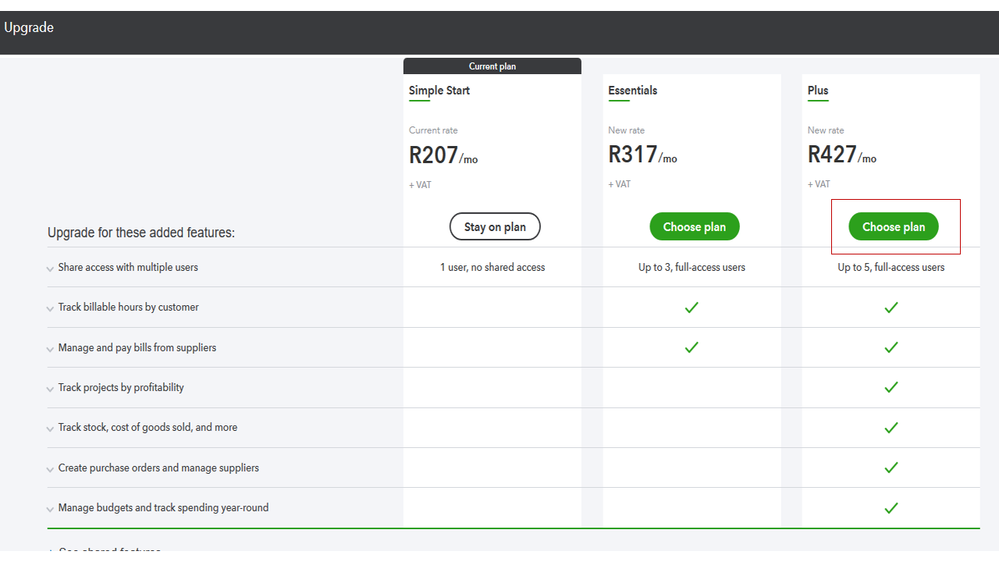Expand the Share access with multiple users feature
Screen dimensions: 999x562
[51, 269]
